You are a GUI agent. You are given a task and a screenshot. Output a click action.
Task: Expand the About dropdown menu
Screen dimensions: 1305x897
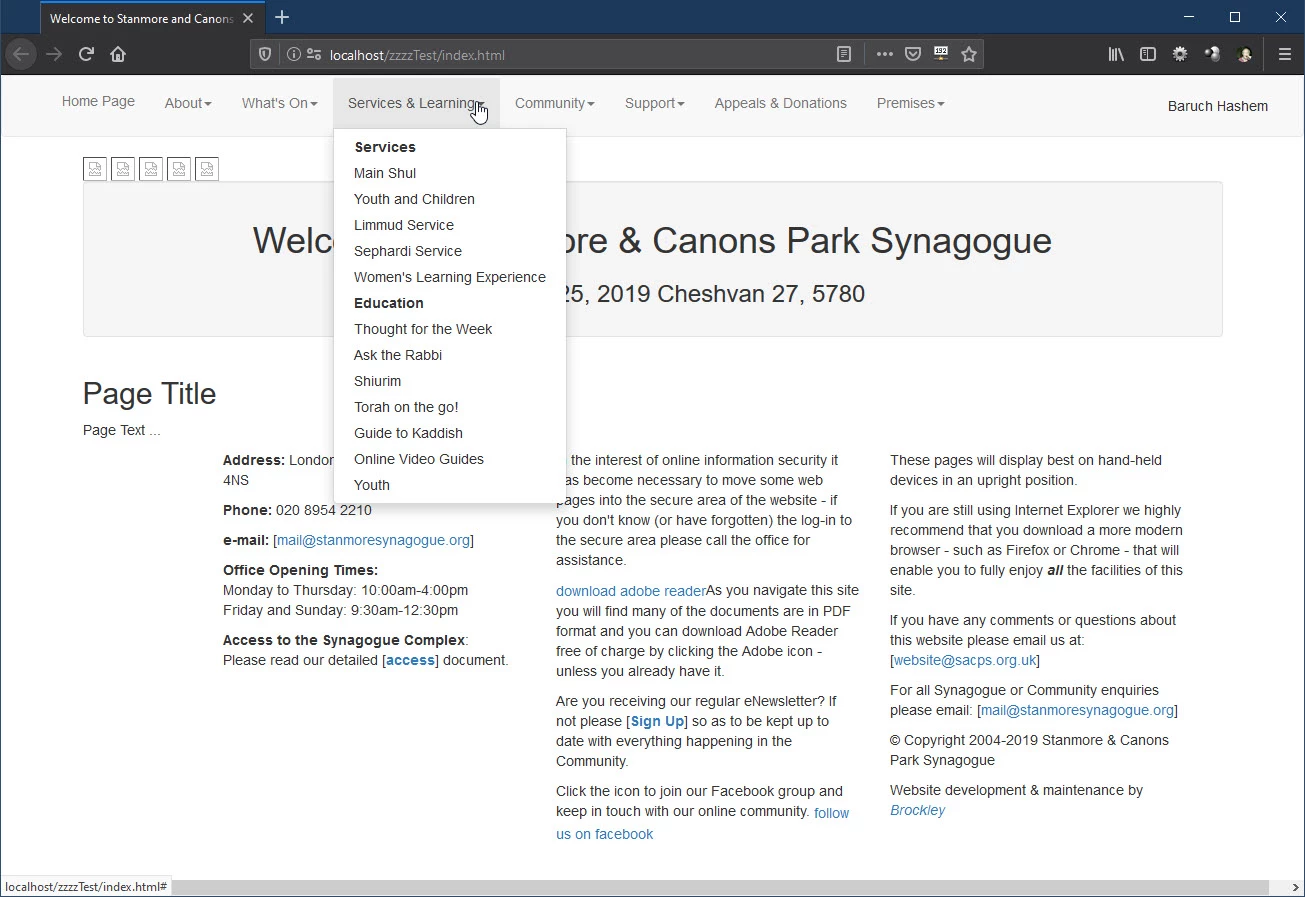[x=188, y=103]
